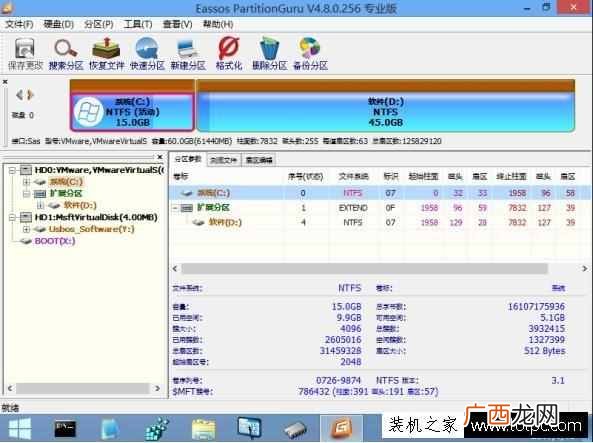Collapse the 扩展分区 node in tree
This screenshot has height=443, width=593.
point(26,194)
